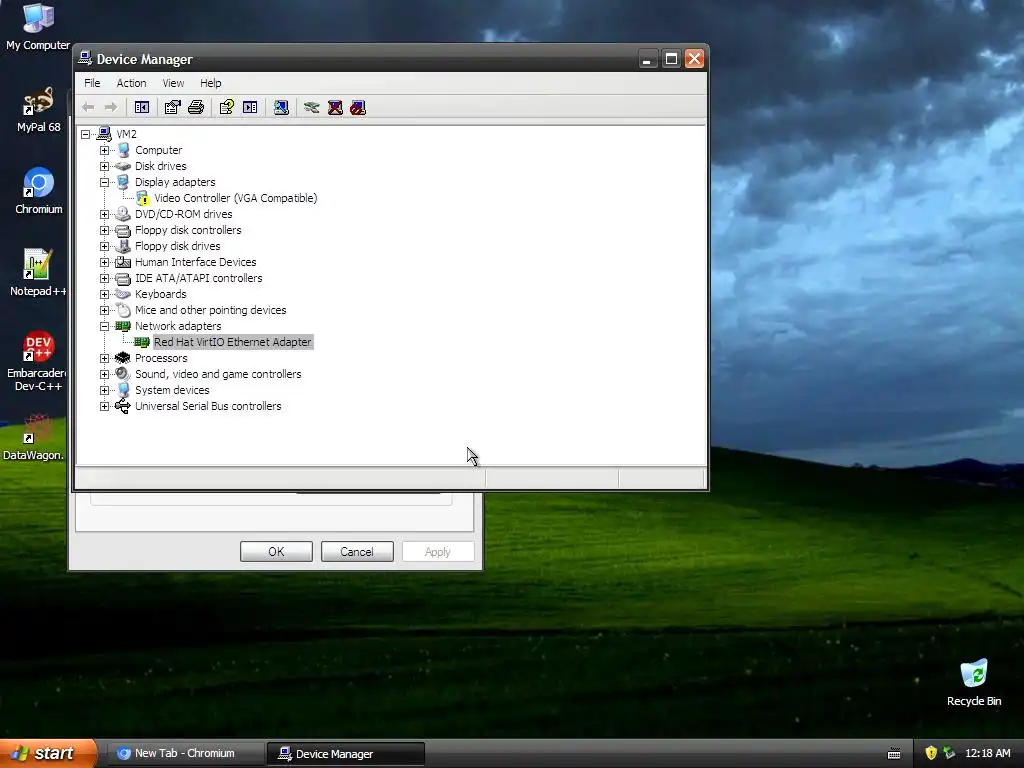1024x768 pixels.
Task: Click the Back arrow in the toolbar
Action: [88, 107]
